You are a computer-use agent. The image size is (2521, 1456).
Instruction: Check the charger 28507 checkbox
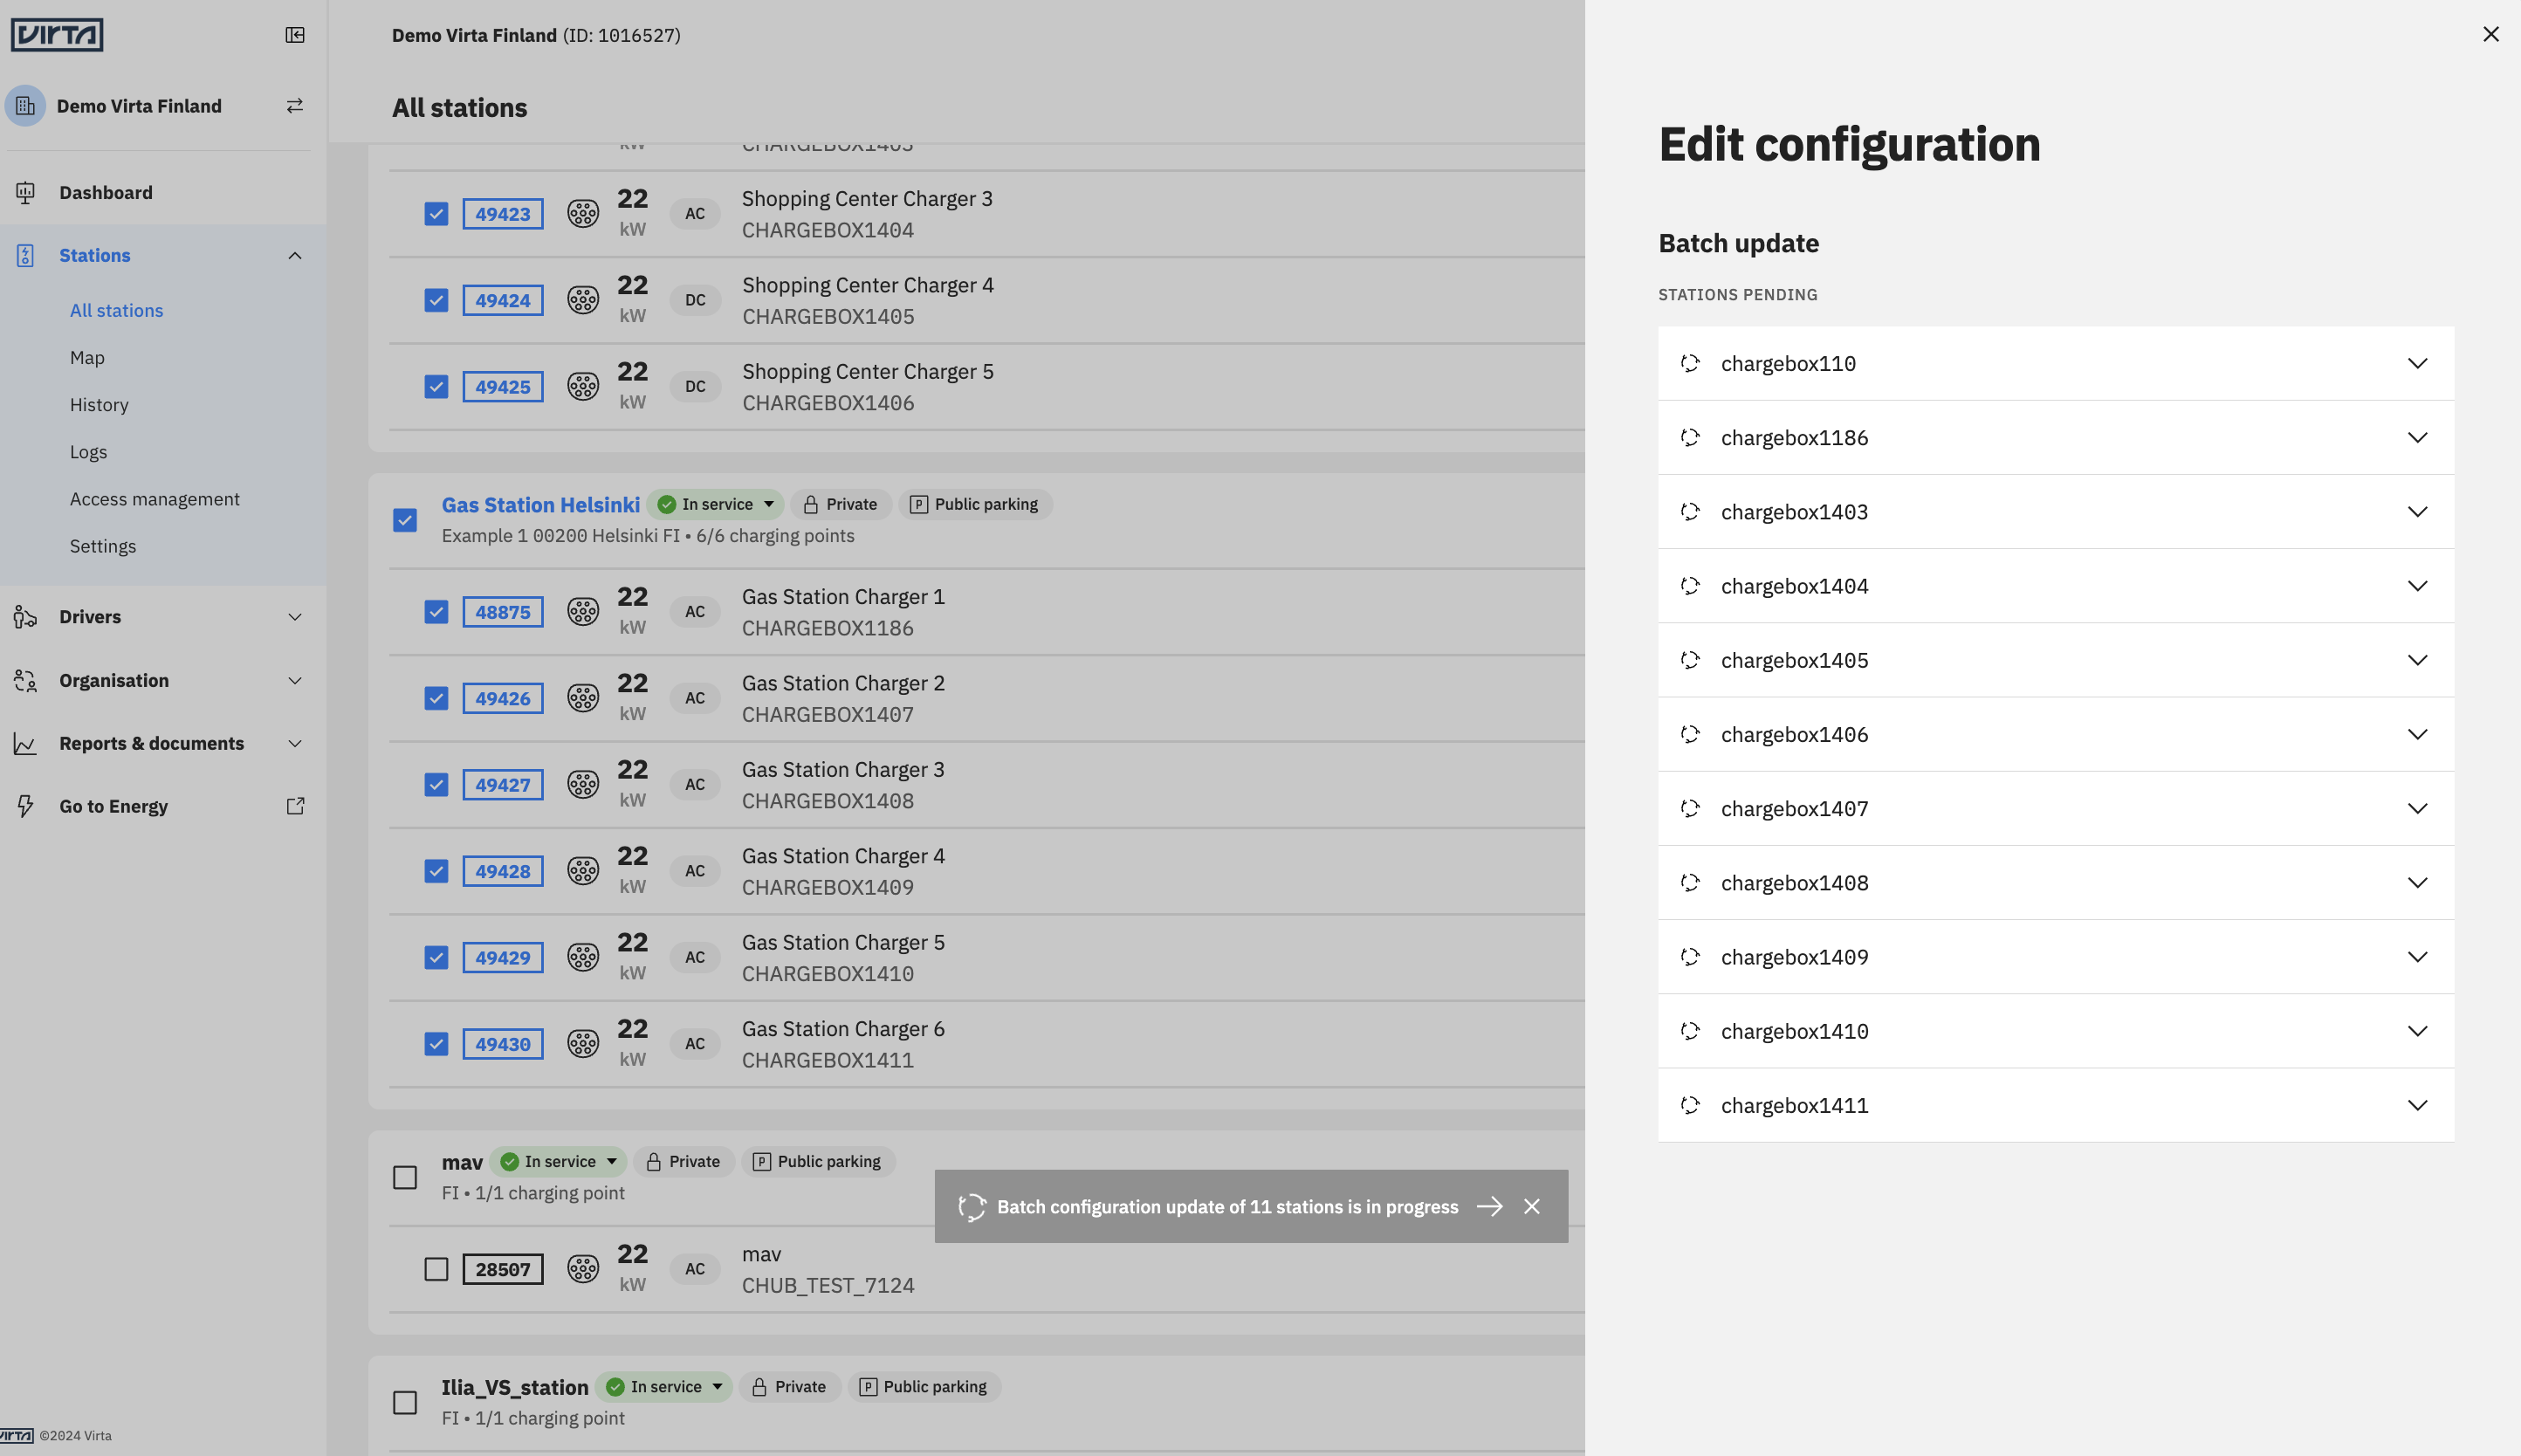436,1269
